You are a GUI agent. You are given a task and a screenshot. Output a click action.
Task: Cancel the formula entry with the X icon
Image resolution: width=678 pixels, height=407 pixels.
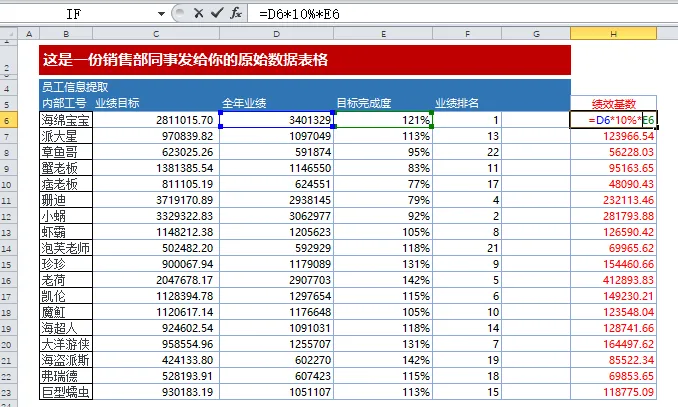point(198,13)
